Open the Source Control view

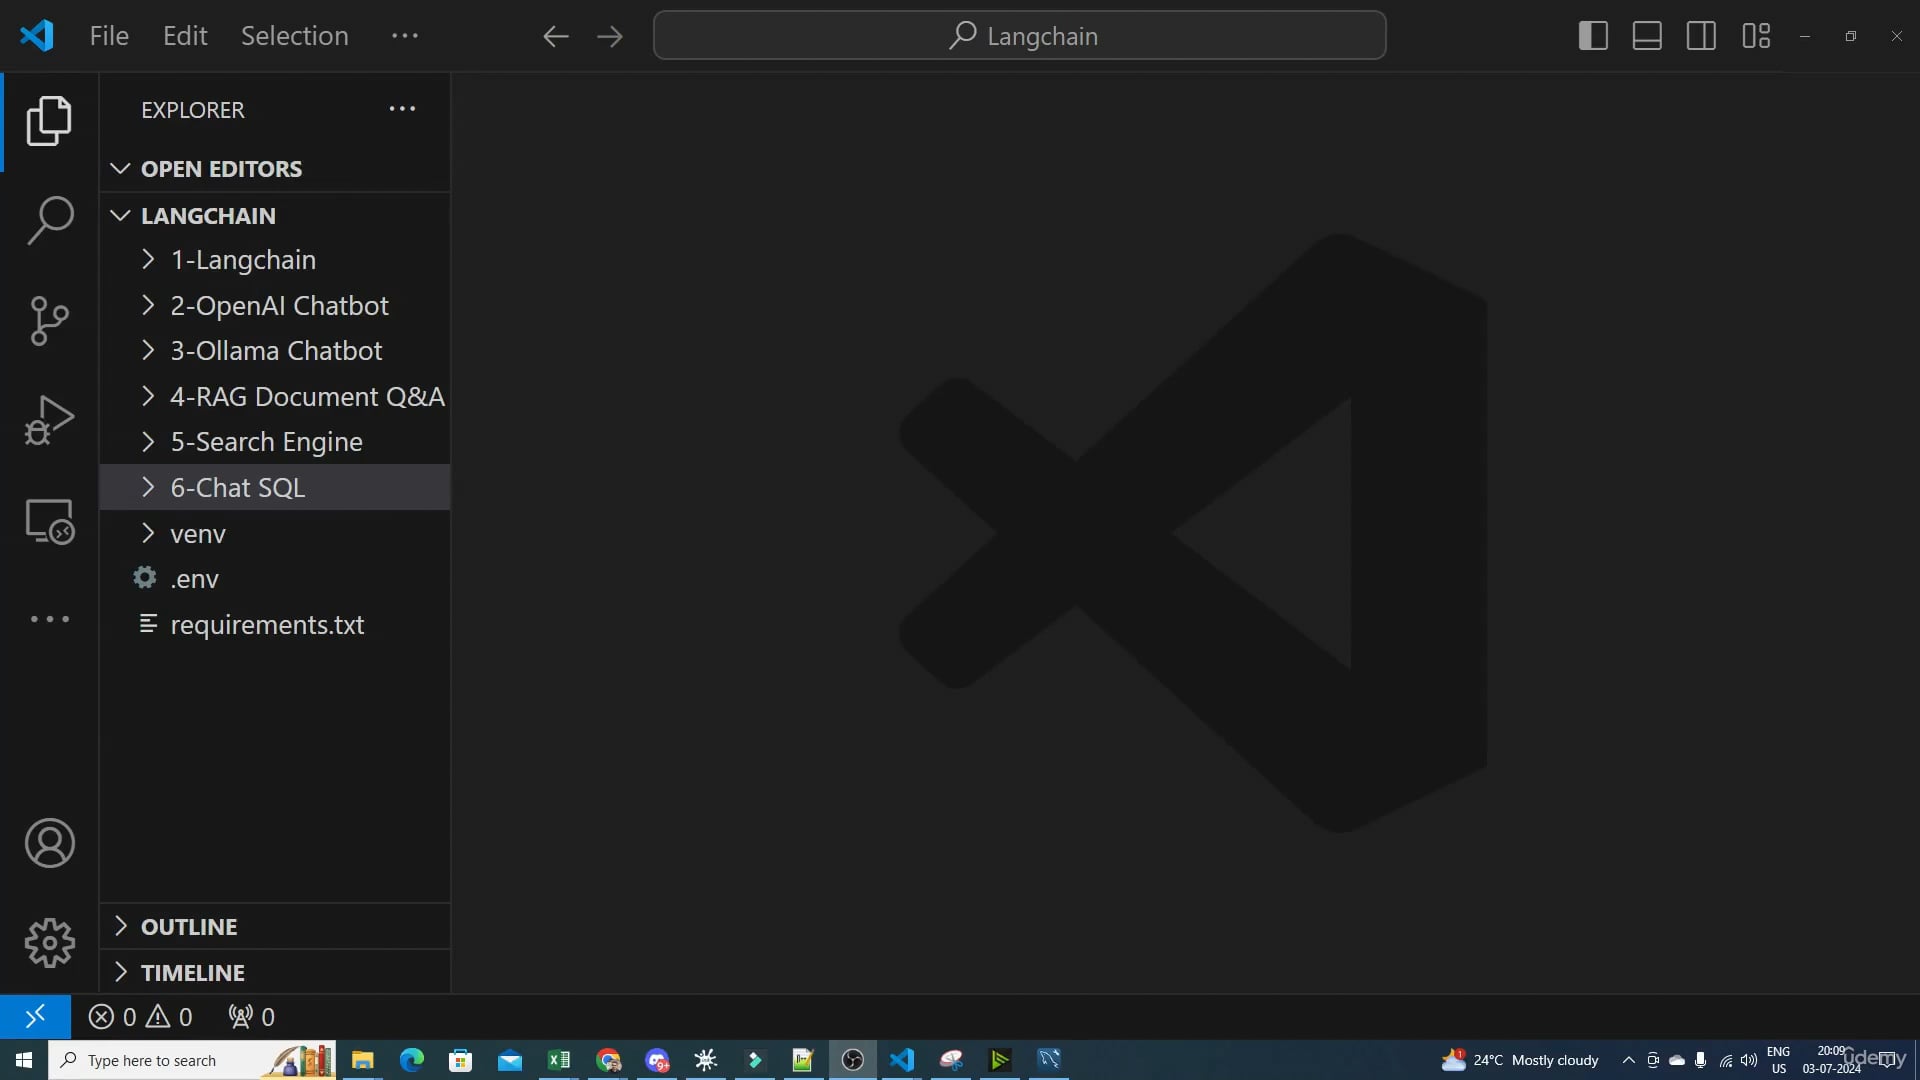tap(49, 320)
